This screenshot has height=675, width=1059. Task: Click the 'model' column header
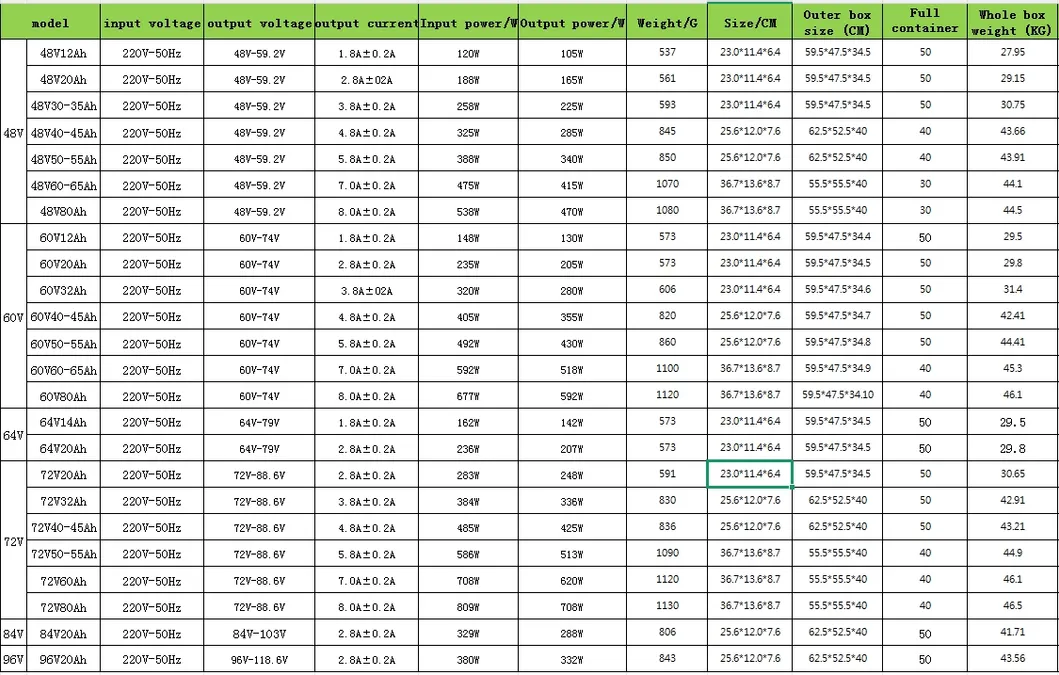tap(50, 22)
